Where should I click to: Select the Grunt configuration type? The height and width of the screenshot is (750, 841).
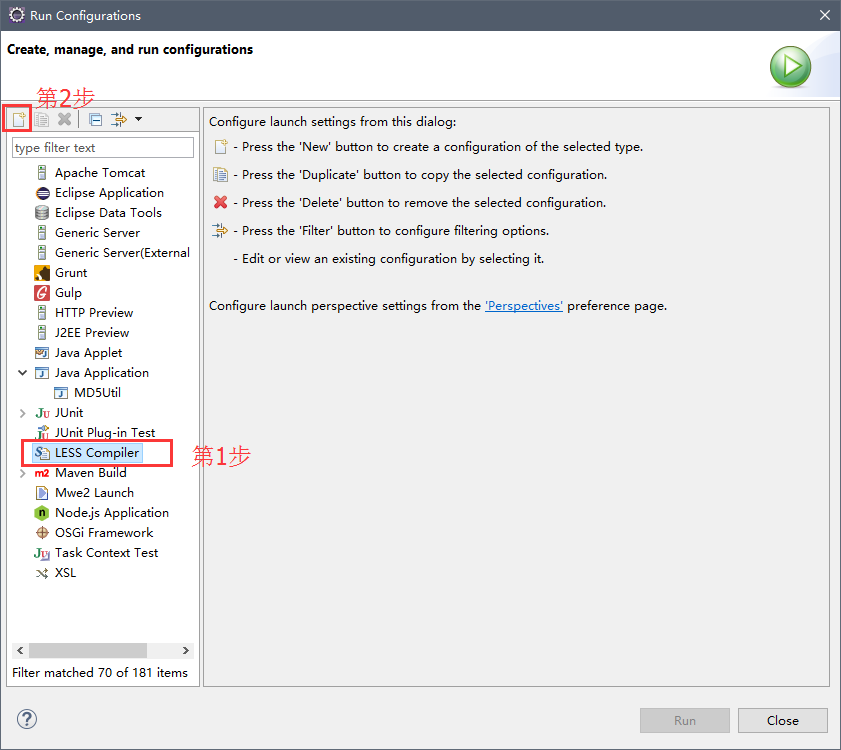(71, 273)
